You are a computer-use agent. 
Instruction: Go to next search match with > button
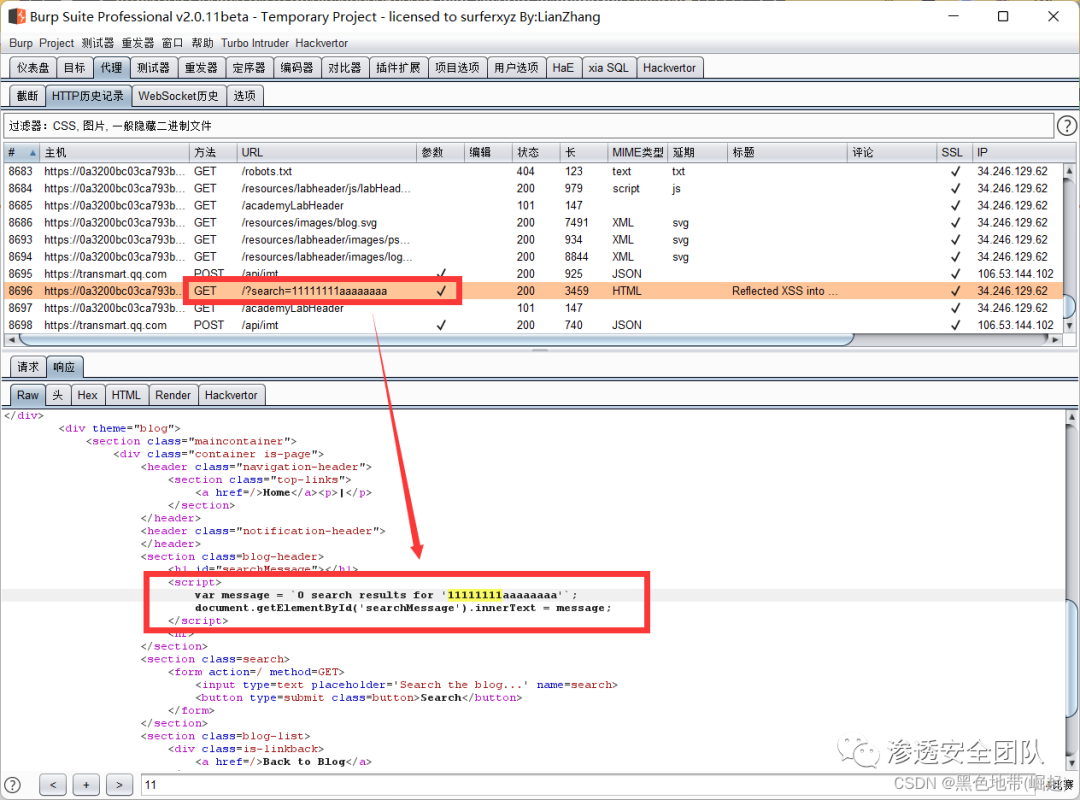point(118,784)
